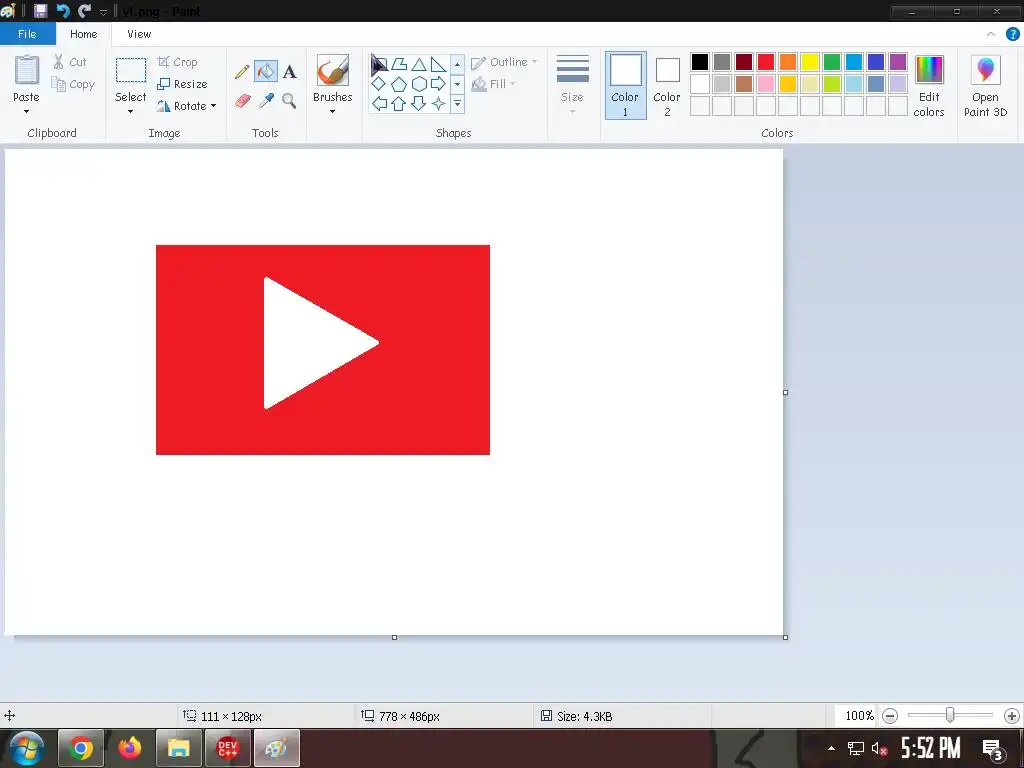The width and height of the screenshot is (1024, 768).
Task: Choose the red color swatch
Action: [x=766, y=62]
